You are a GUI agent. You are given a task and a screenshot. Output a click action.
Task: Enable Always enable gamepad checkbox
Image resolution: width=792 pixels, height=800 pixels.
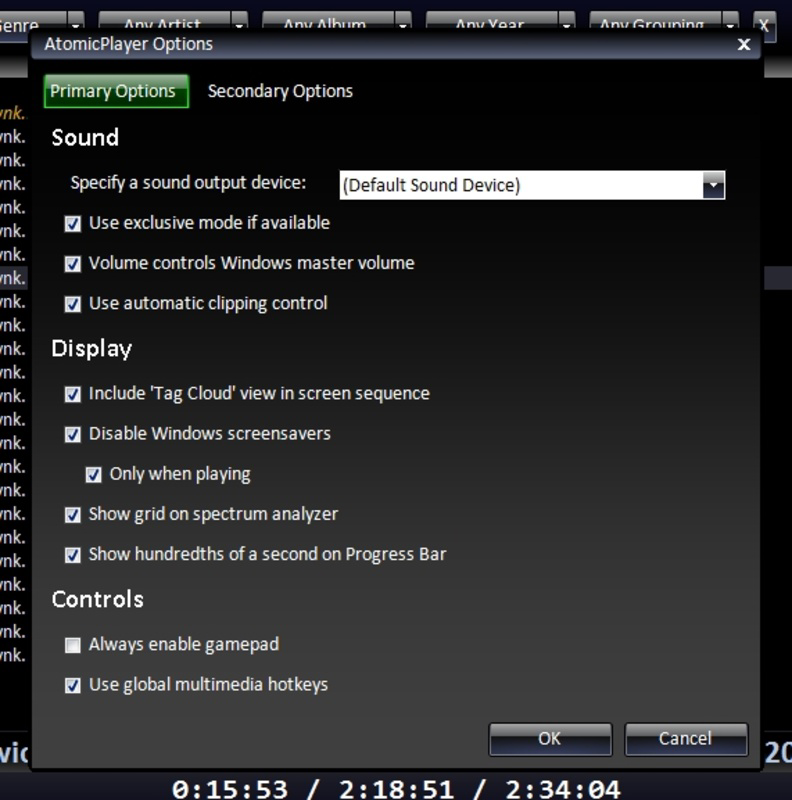click(x=72, y=645)
